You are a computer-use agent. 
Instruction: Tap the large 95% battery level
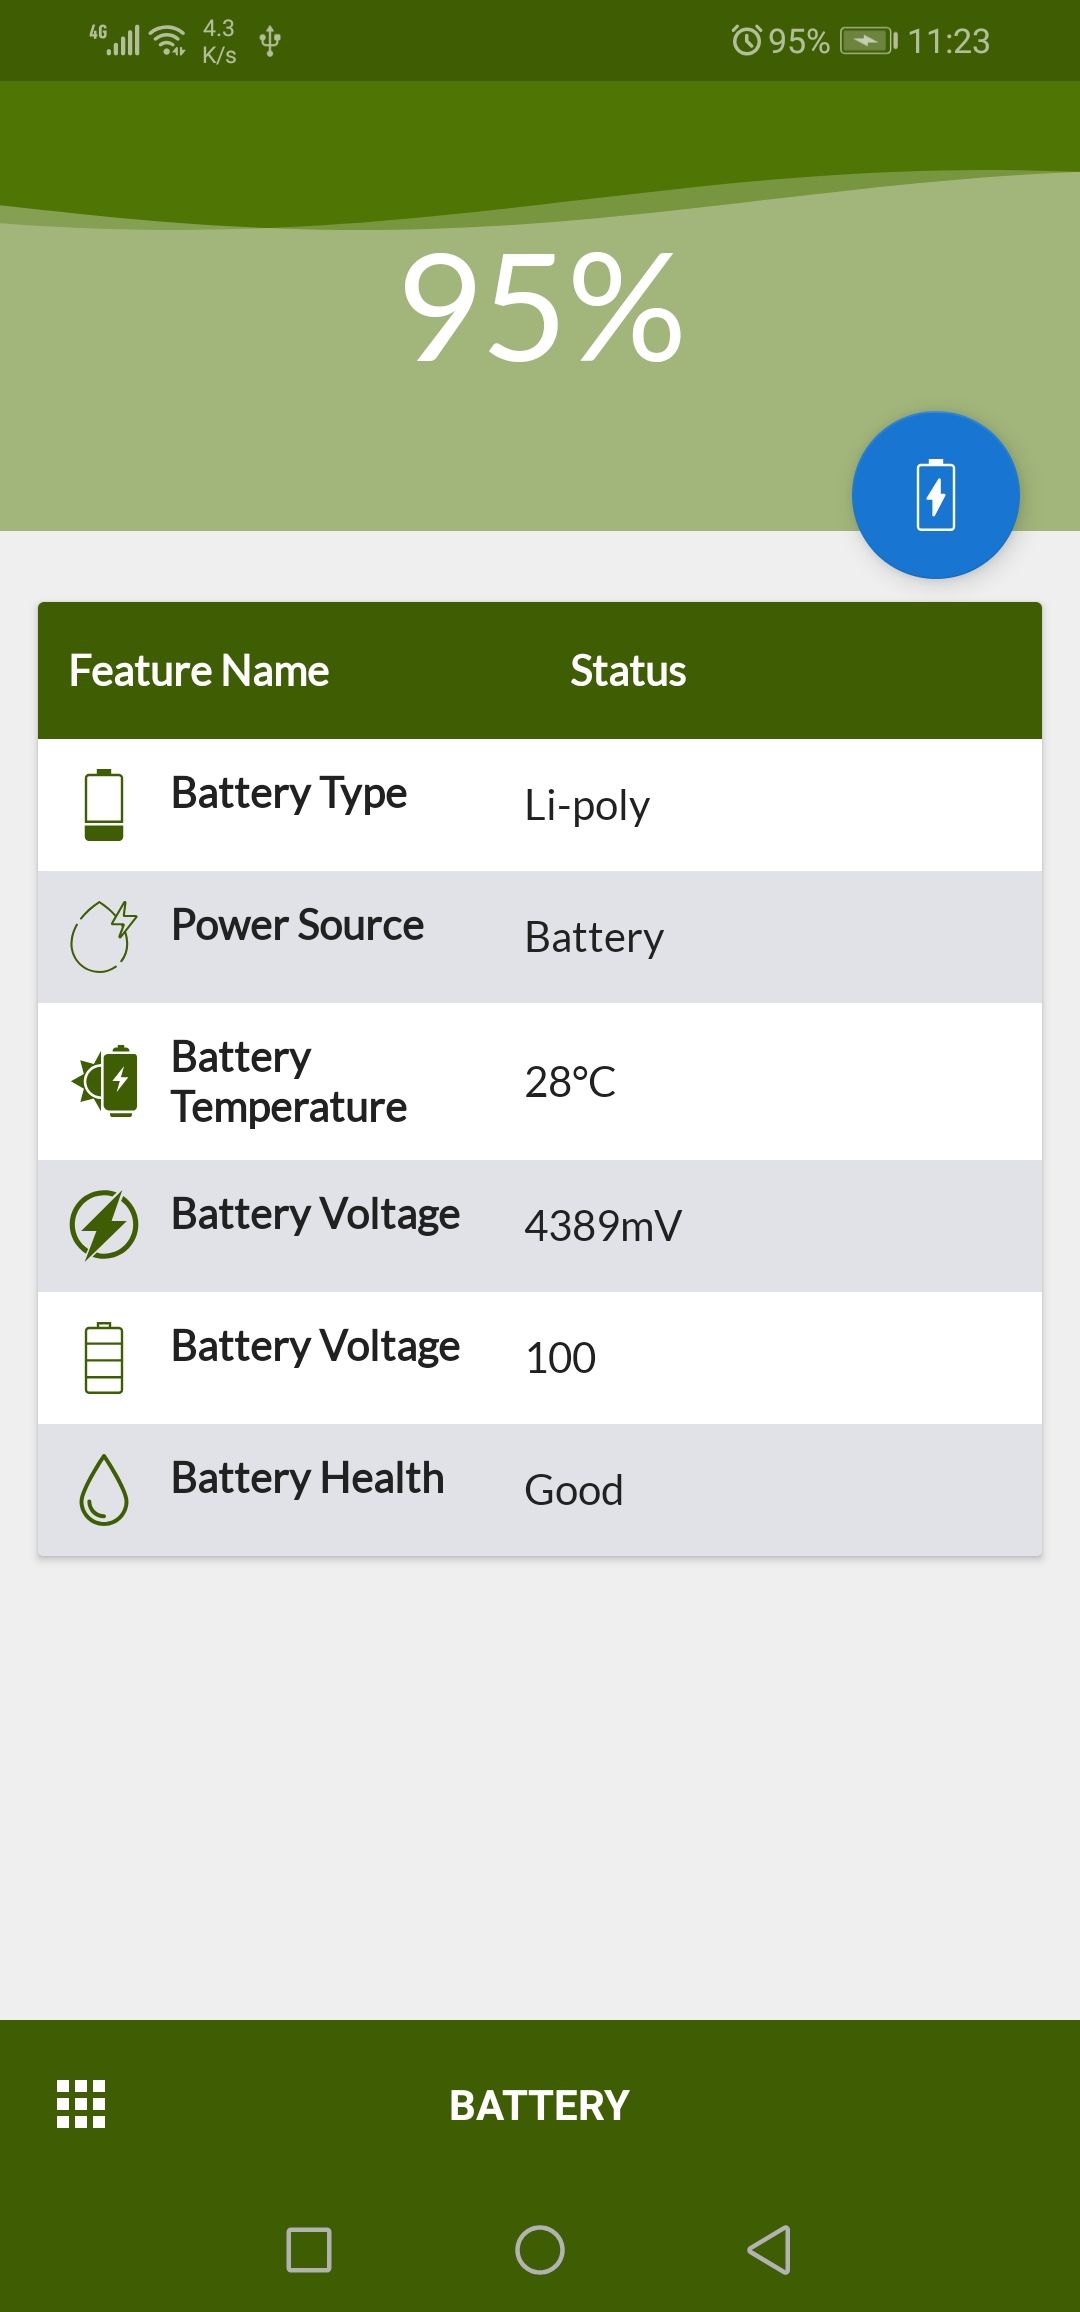click(541, 306)
